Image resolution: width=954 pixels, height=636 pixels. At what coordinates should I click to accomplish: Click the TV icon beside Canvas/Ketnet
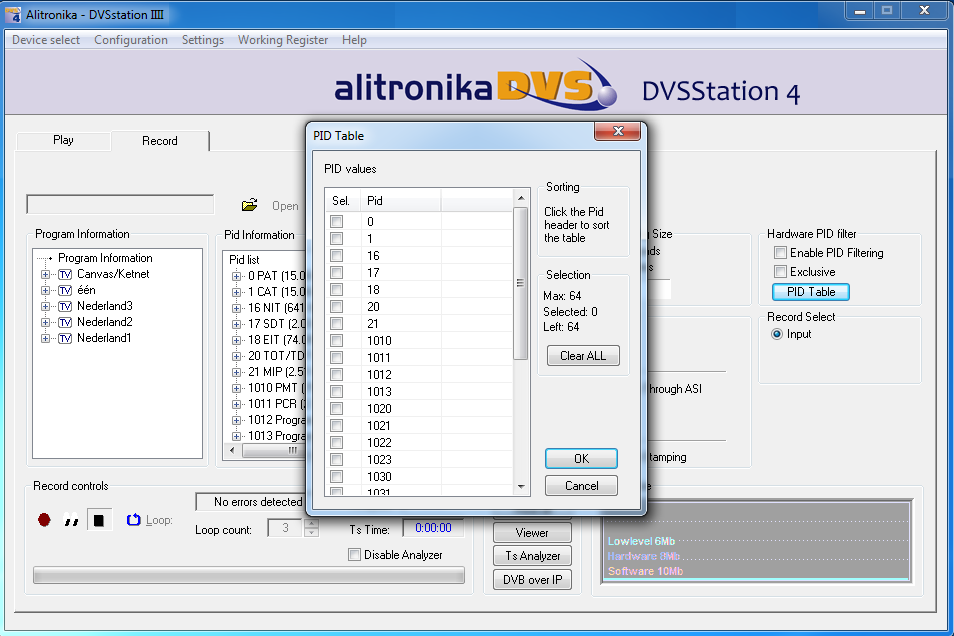(x=65, y=274)
